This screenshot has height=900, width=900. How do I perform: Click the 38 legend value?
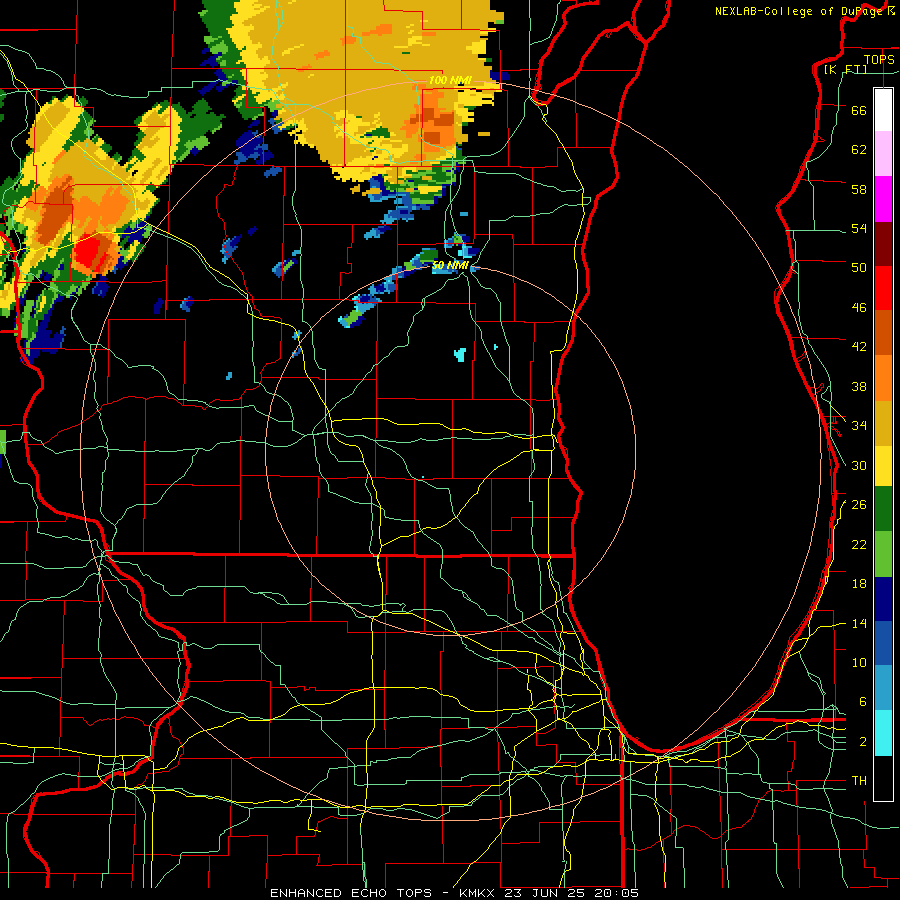859,386
